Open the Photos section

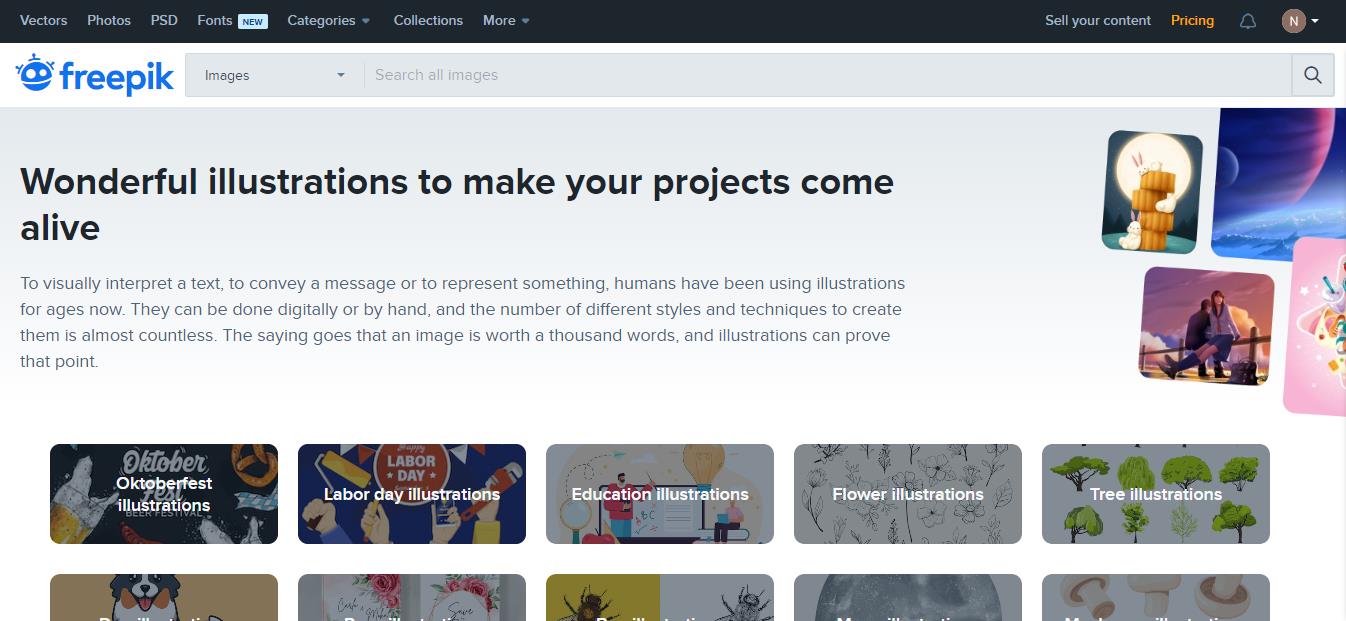point(109,20)
